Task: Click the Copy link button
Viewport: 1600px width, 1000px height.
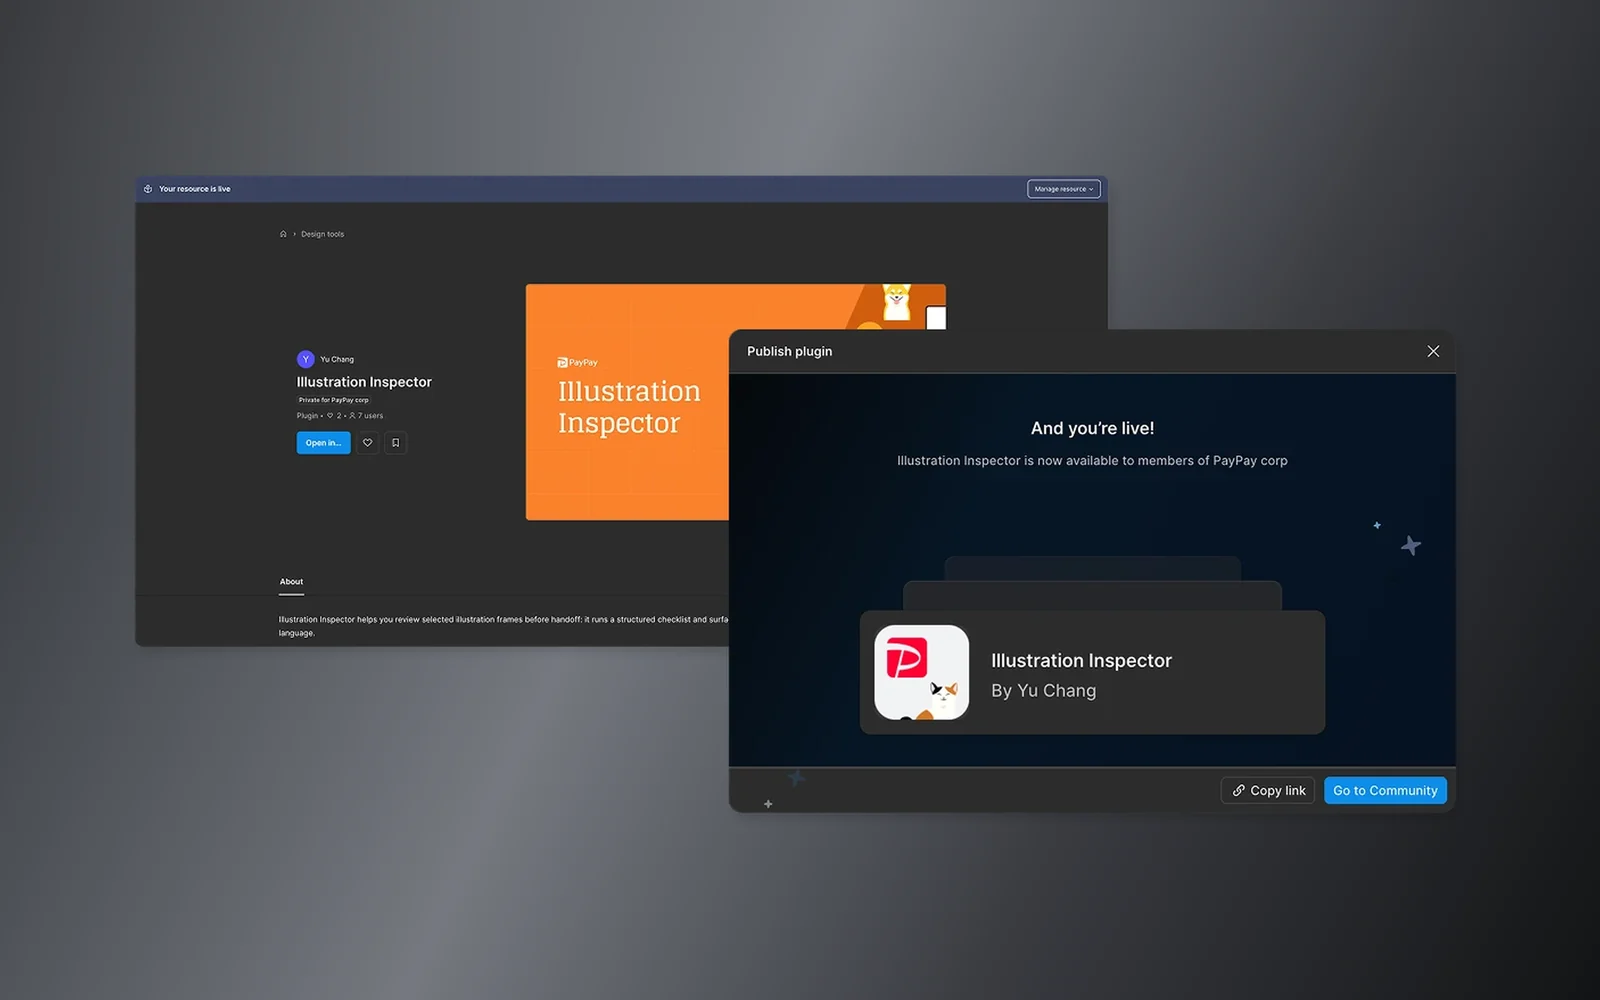Action: pos(1268,790)
